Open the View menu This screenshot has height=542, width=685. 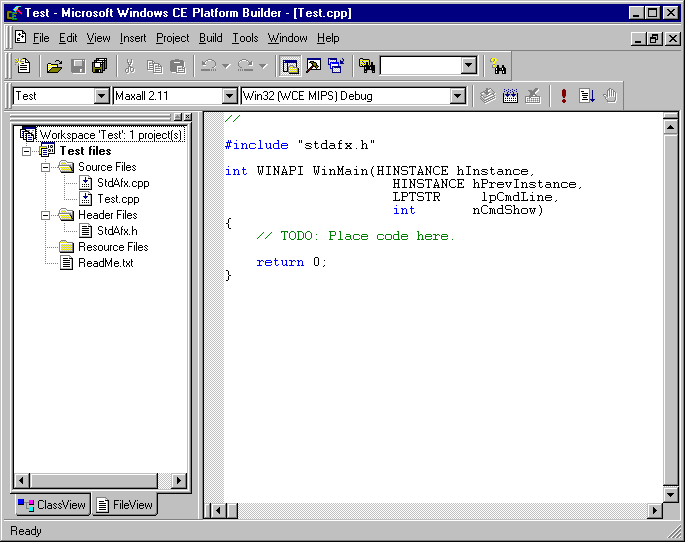tap(98, 38)
